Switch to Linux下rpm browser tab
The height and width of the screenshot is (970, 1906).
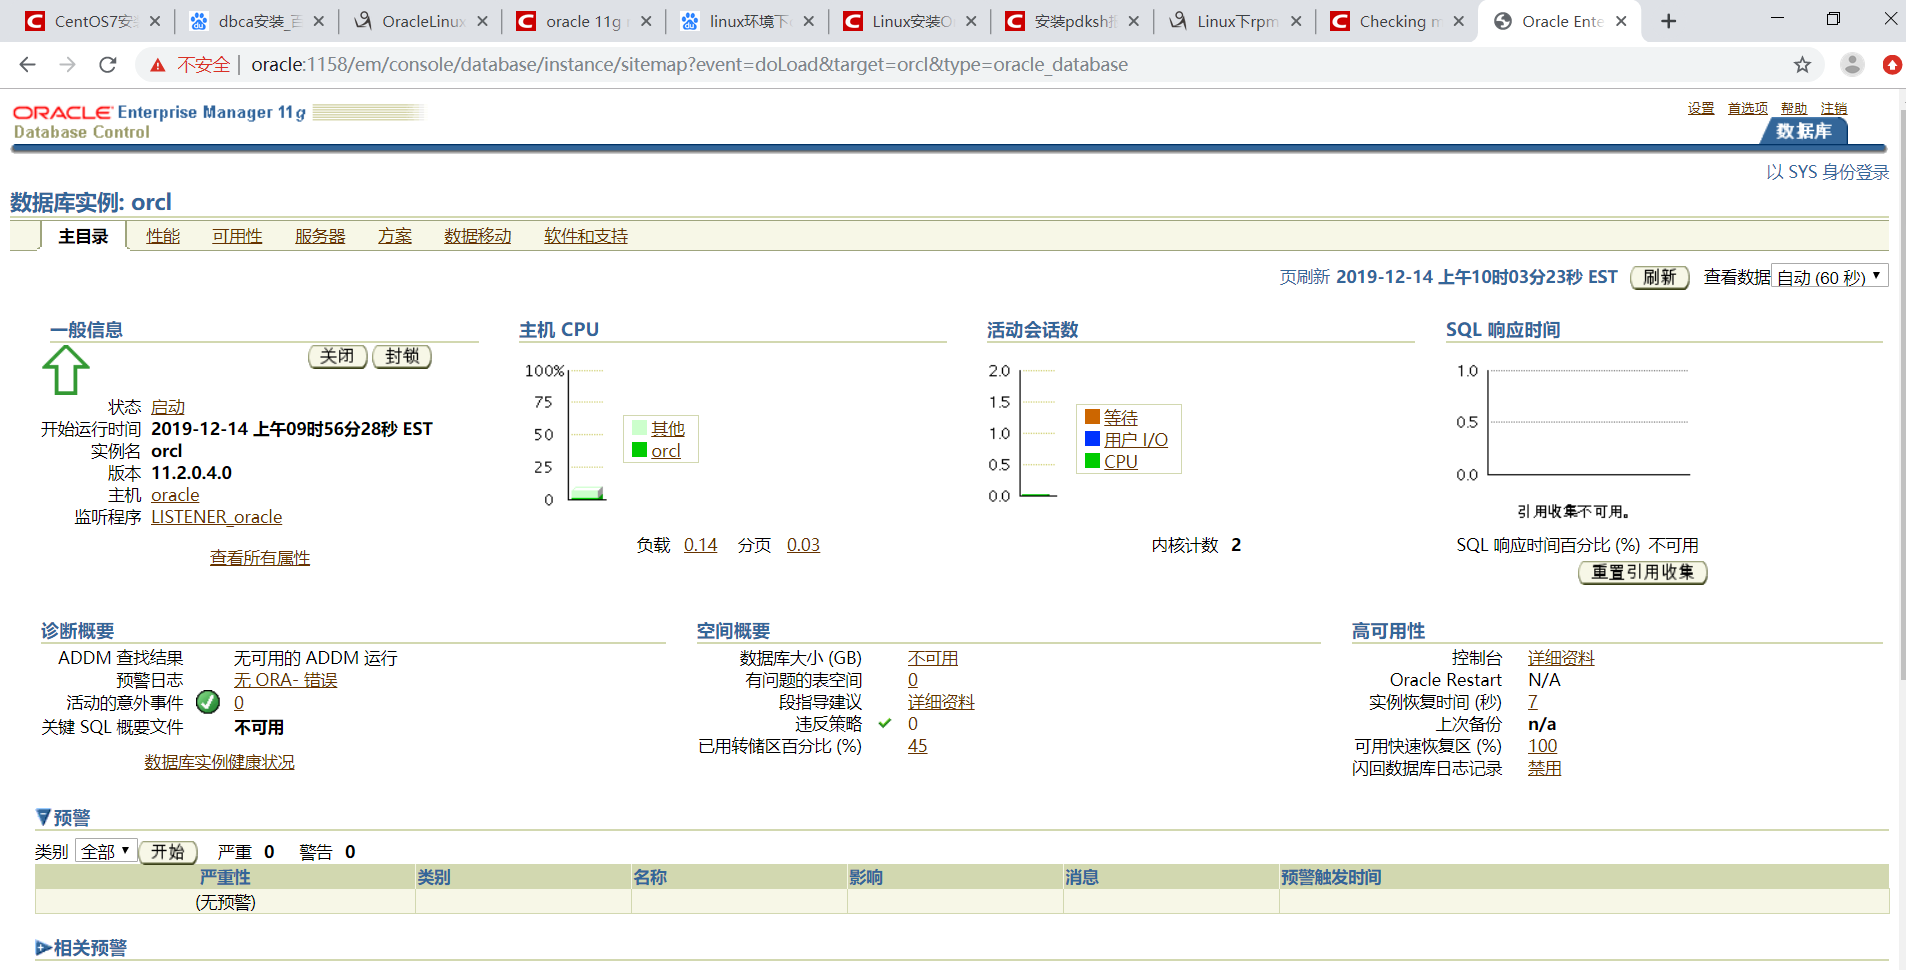[1237, 21]
